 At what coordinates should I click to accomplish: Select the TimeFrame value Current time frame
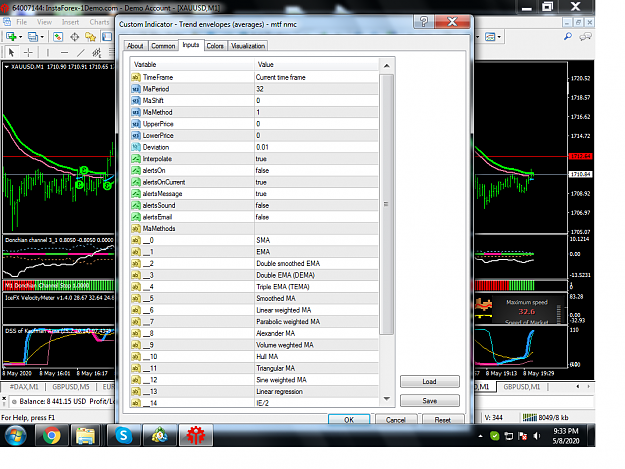click(x=316, y=77)
